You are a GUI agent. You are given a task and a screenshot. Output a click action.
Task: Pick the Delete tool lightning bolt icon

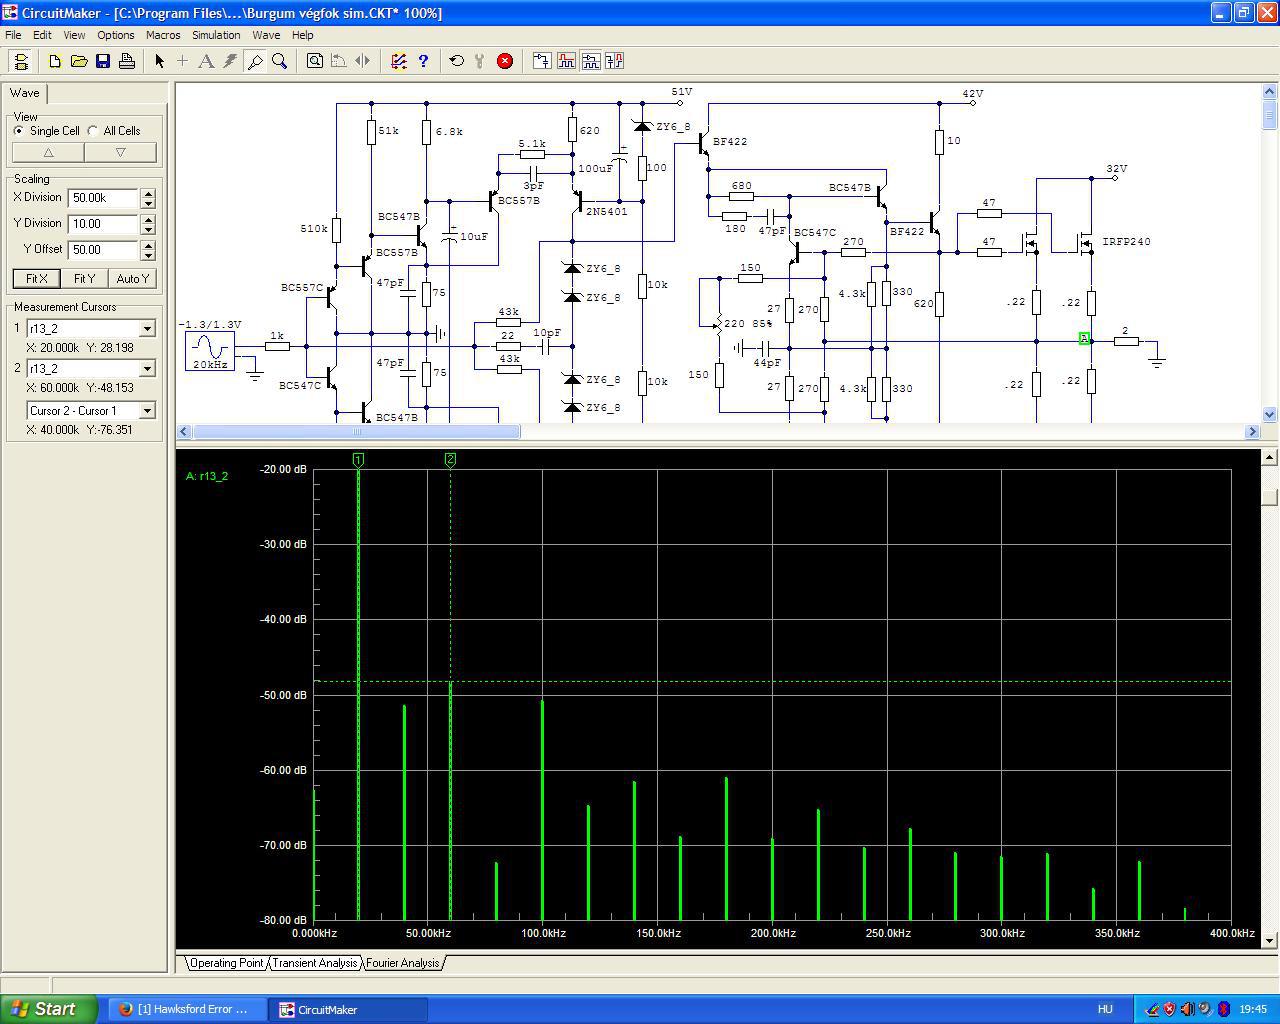point(230,61)
